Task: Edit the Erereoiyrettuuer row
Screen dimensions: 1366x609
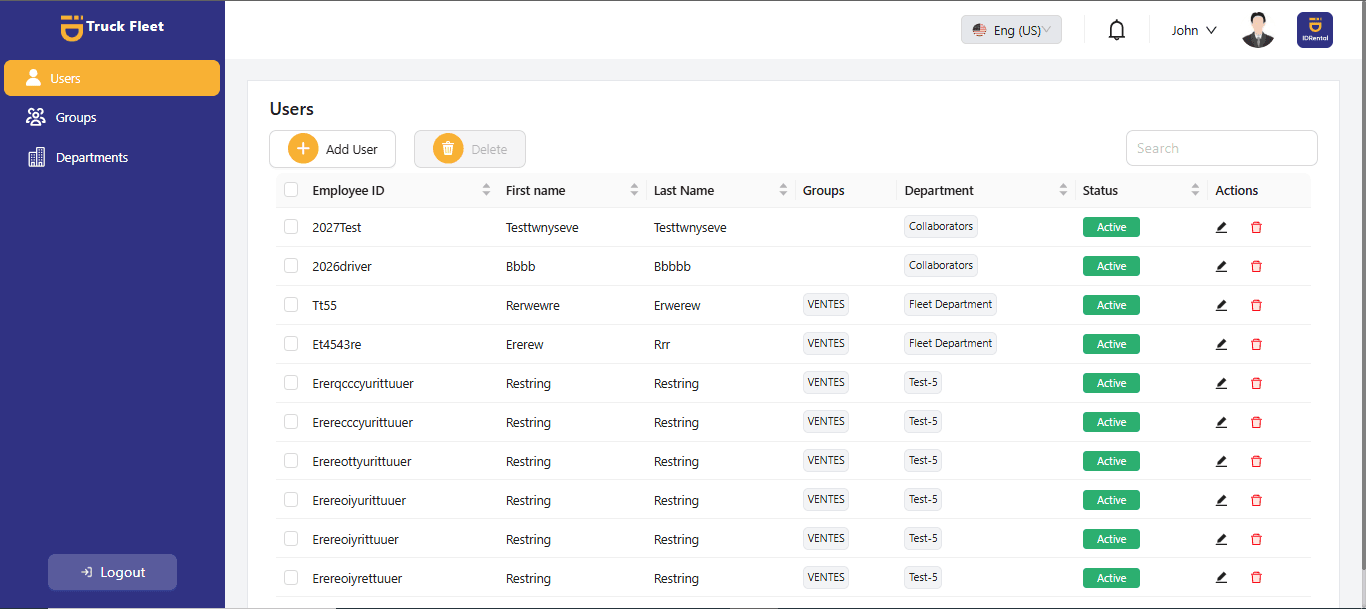Action: tap(1221, 578)
